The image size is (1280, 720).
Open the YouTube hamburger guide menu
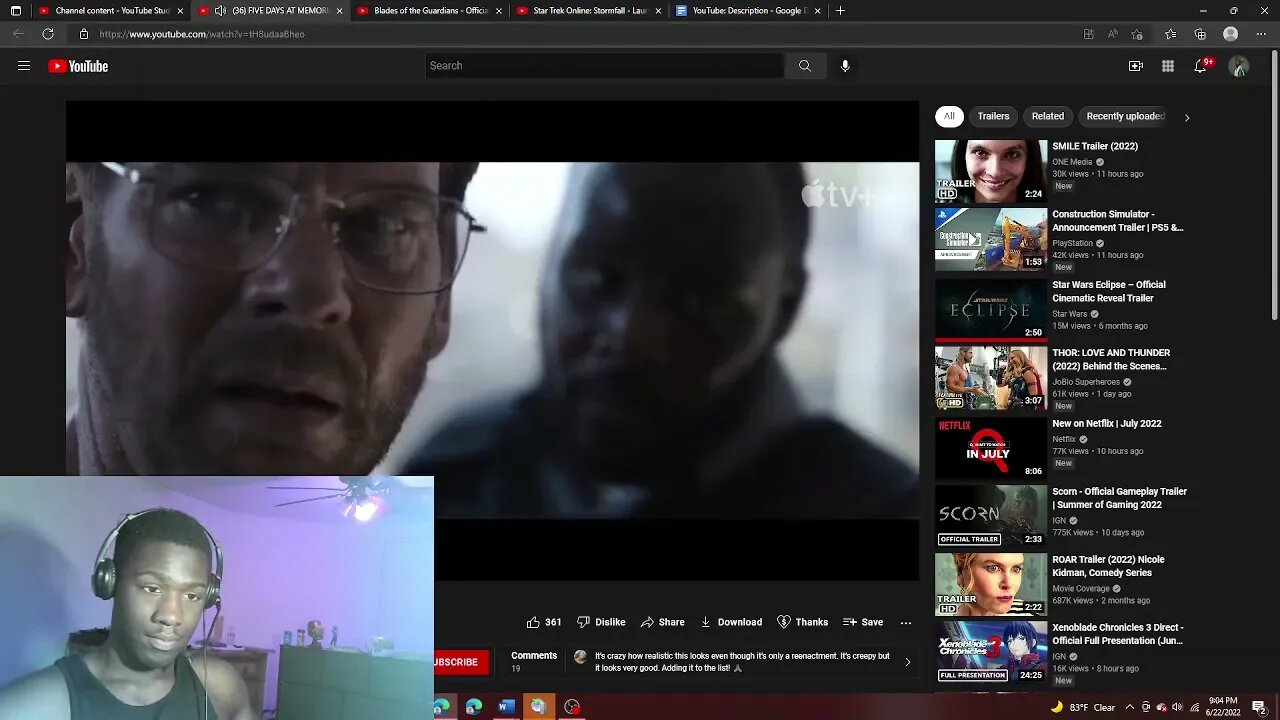[x=24, y=66]
